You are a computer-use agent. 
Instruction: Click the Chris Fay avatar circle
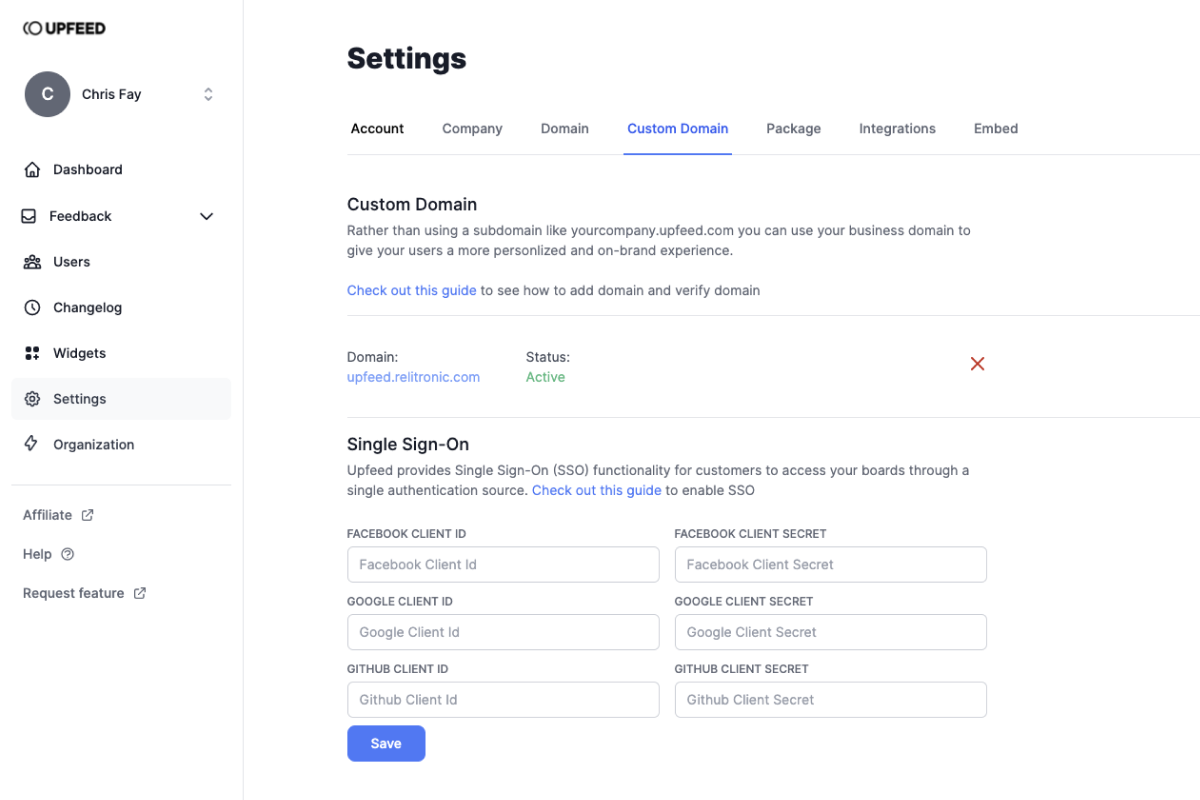point(47,94)
